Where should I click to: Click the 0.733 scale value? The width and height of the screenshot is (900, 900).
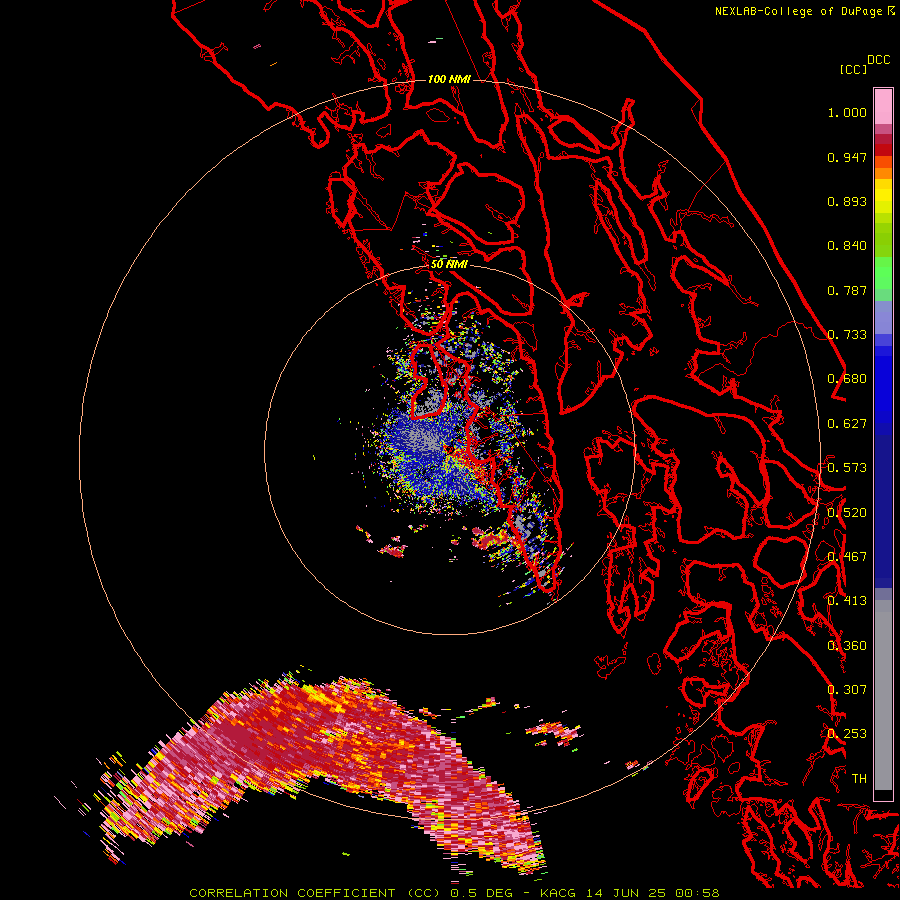click(x=847, y=335)
